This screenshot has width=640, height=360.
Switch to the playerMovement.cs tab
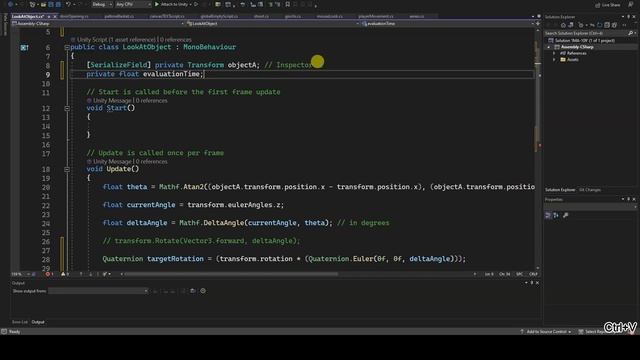tap(376, 16)
